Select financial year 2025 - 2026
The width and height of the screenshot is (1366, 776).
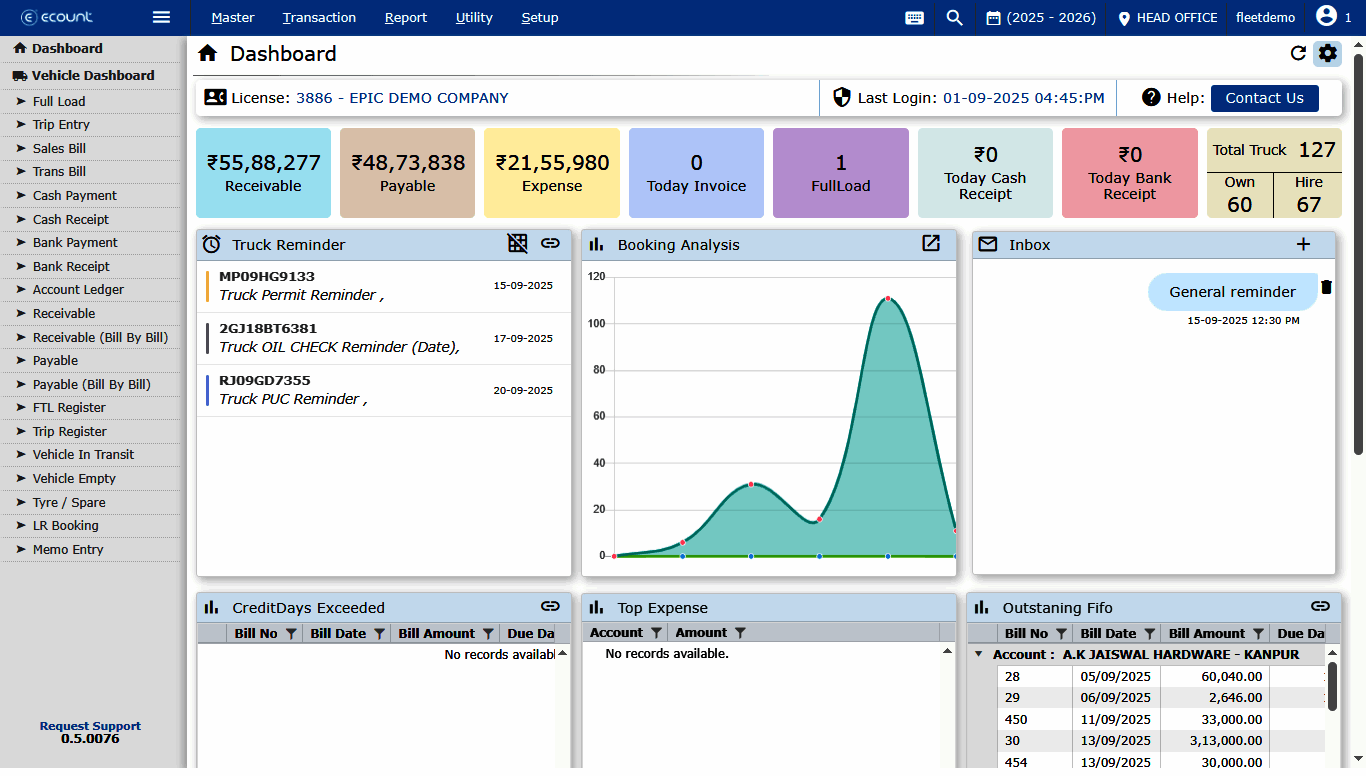(x=1040, y=18)
